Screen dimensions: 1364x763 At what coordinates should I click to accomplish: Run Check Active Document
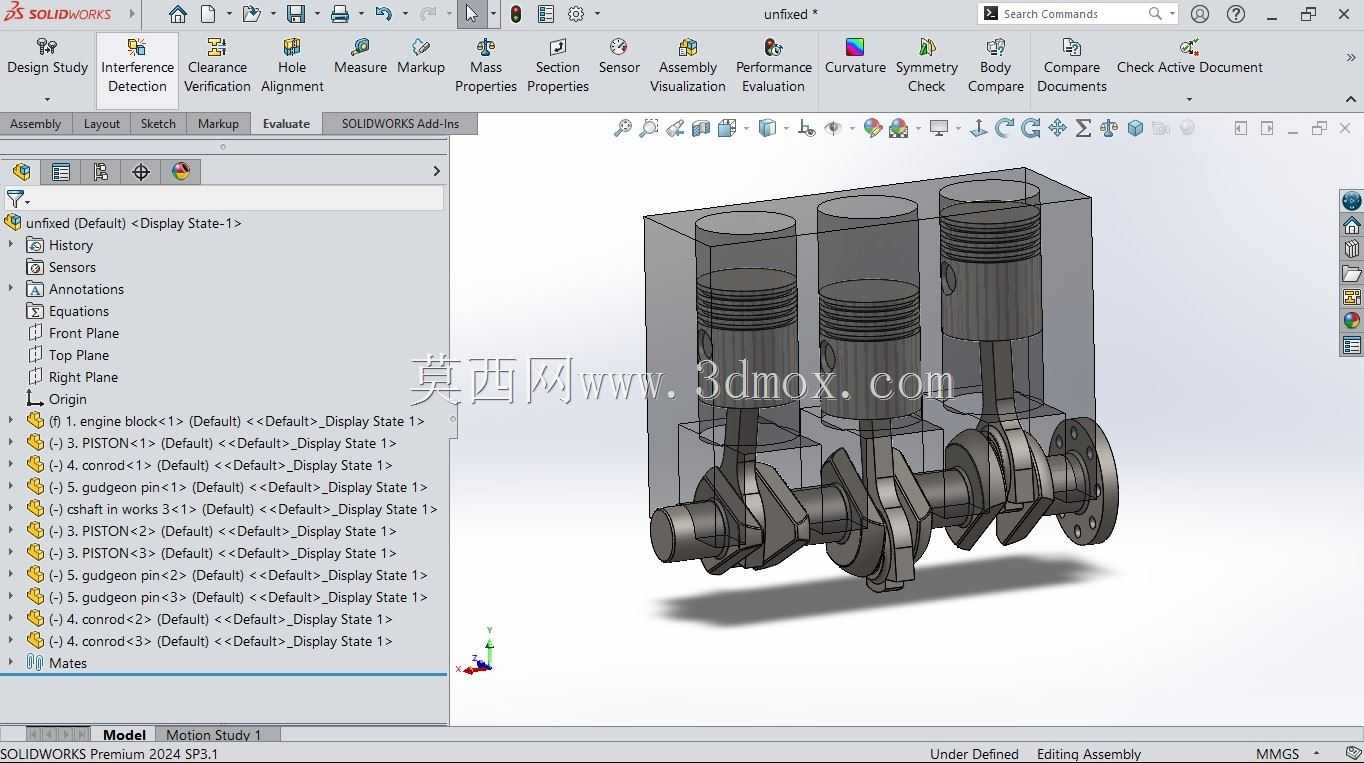pos(1189,56)
